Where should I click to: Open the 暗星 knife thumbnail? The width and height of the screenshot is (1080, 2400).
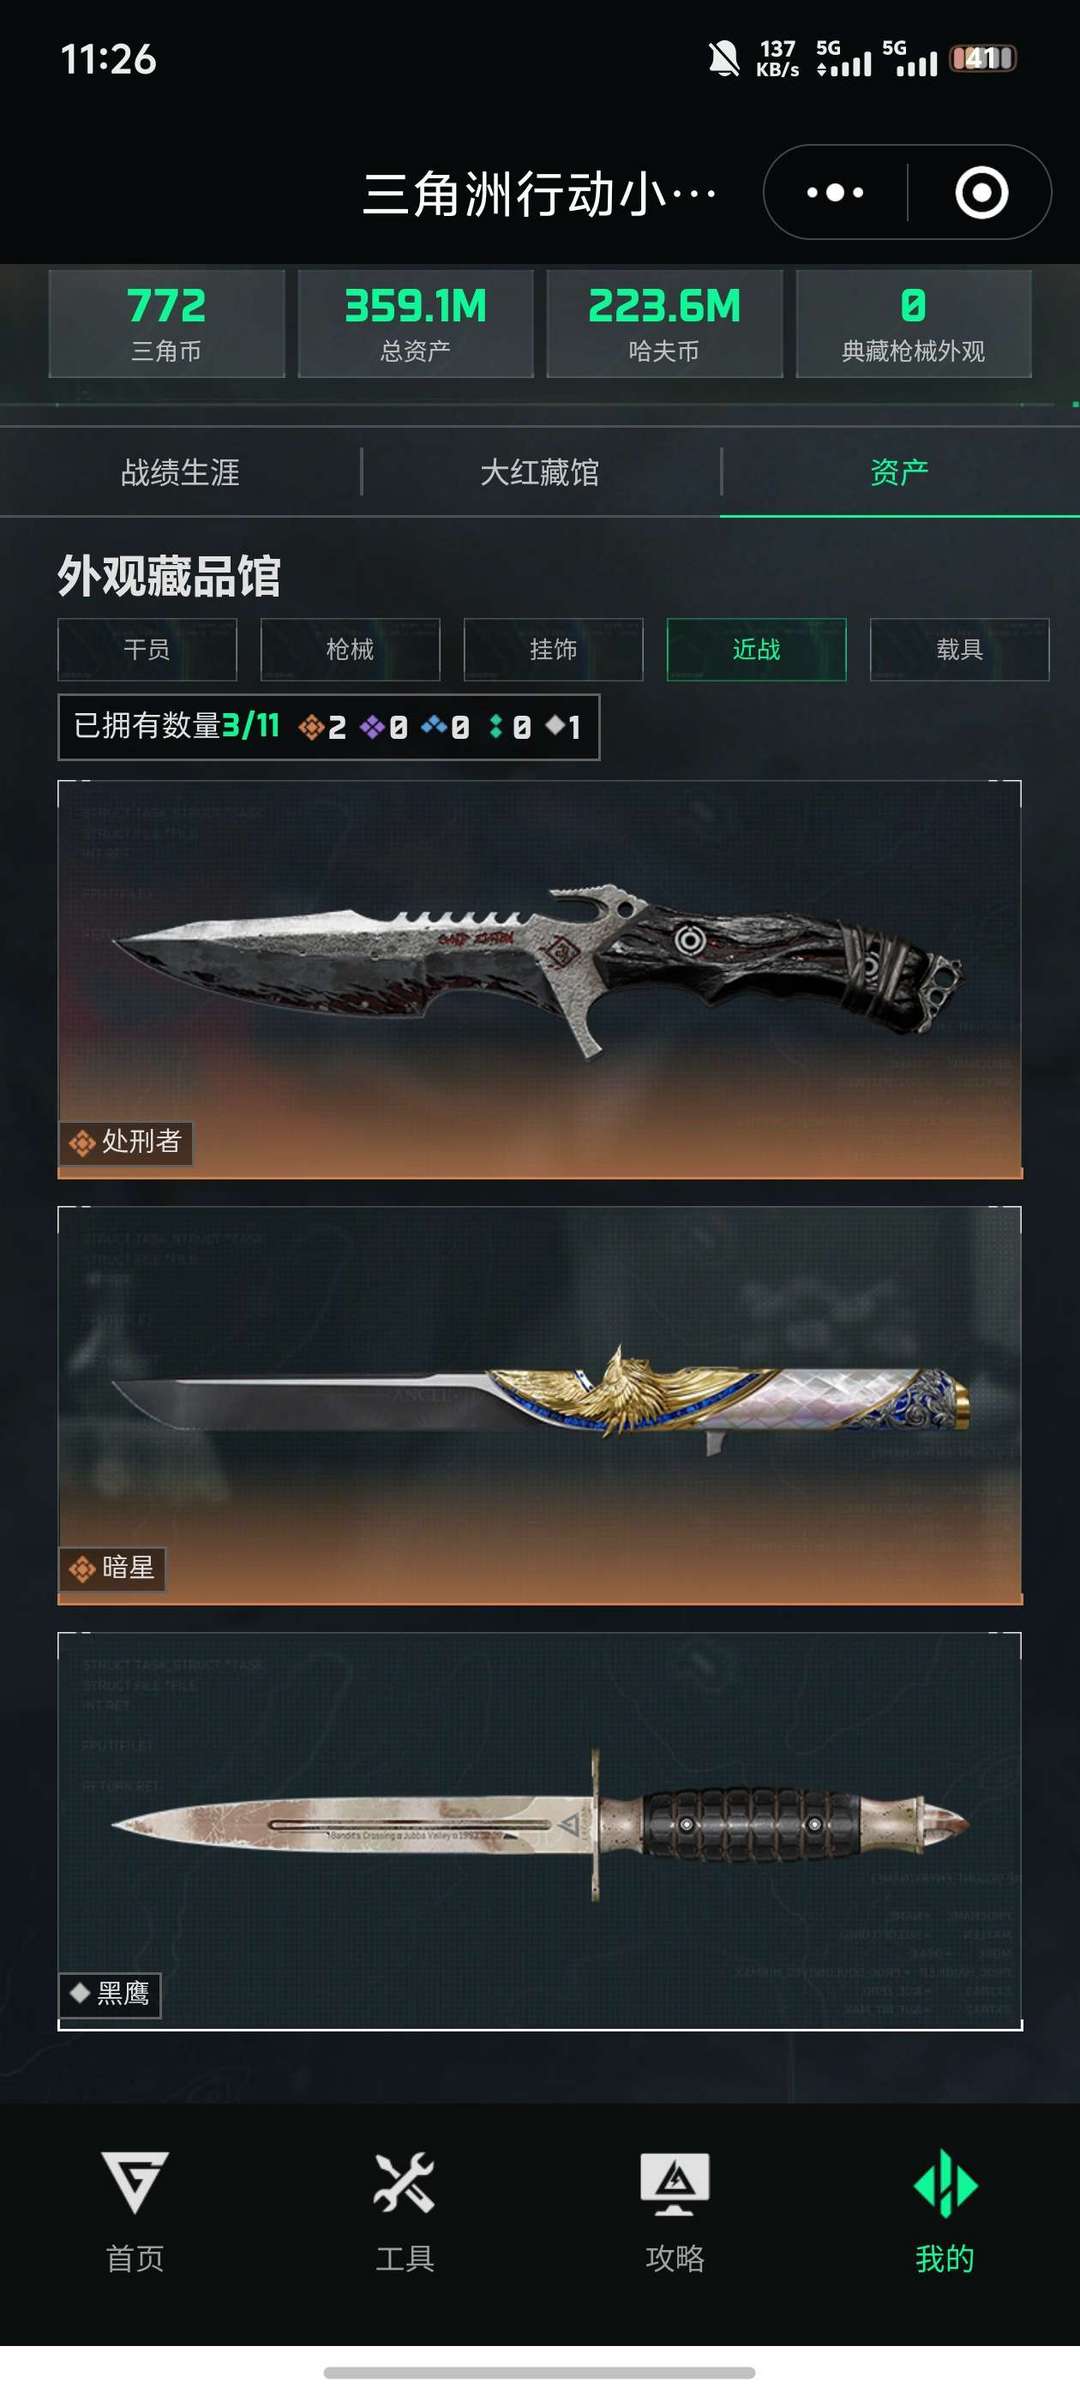[540, 1405]
